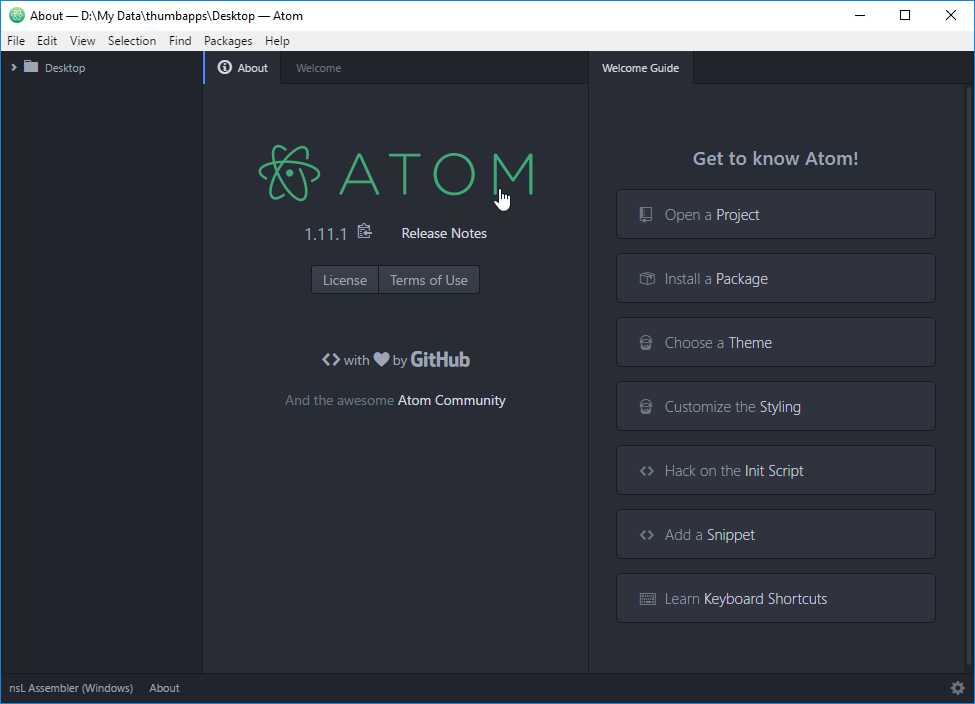This screenshot has width=975, height=704.
Task: Click the info icon on About tab
Action: (224, 67)
